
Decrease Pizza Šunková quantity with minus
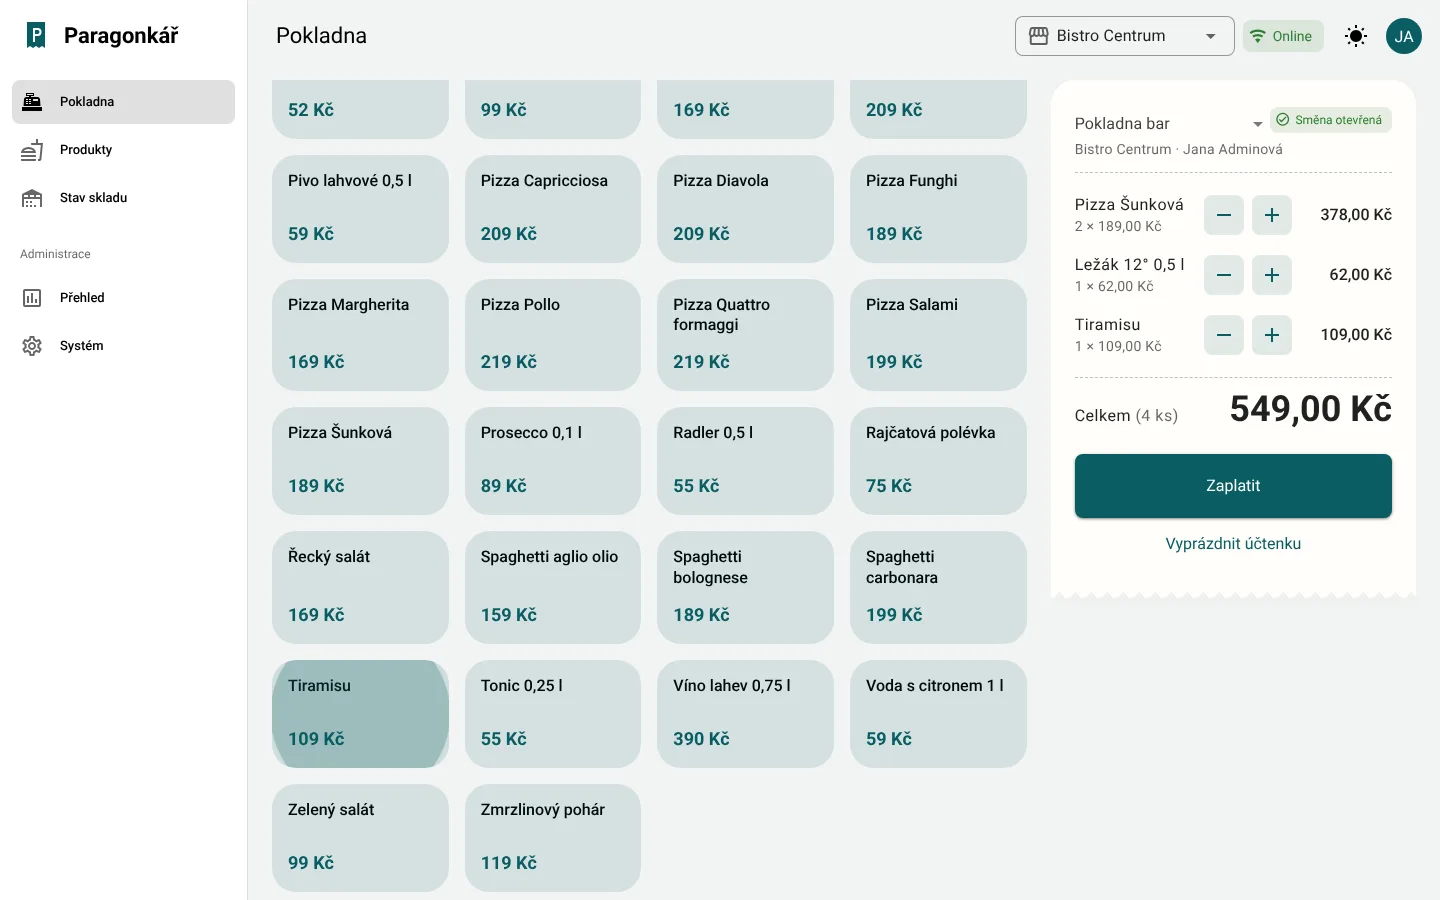1224,215
